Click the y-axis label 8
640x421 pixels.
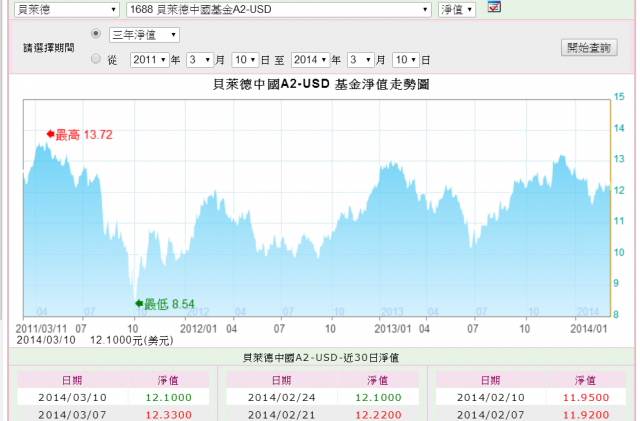[x=616, y=314]
